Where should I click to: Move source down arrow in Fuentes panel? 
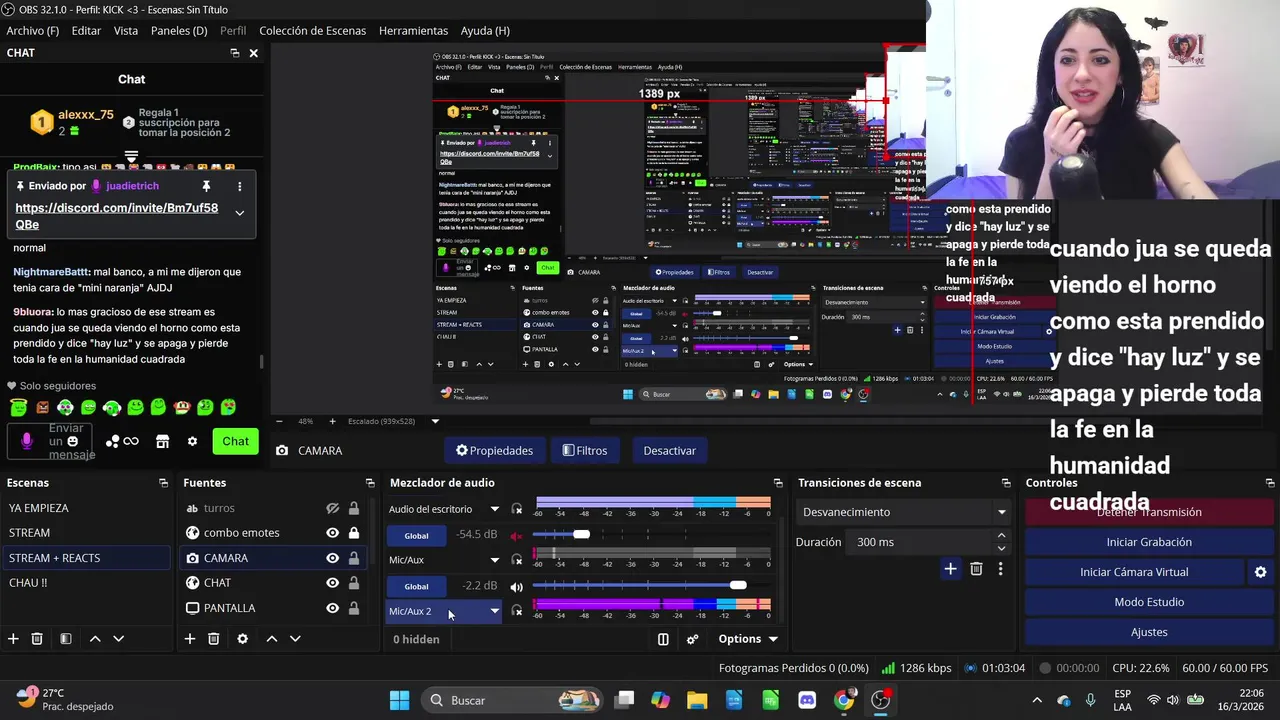click(295, 639)
